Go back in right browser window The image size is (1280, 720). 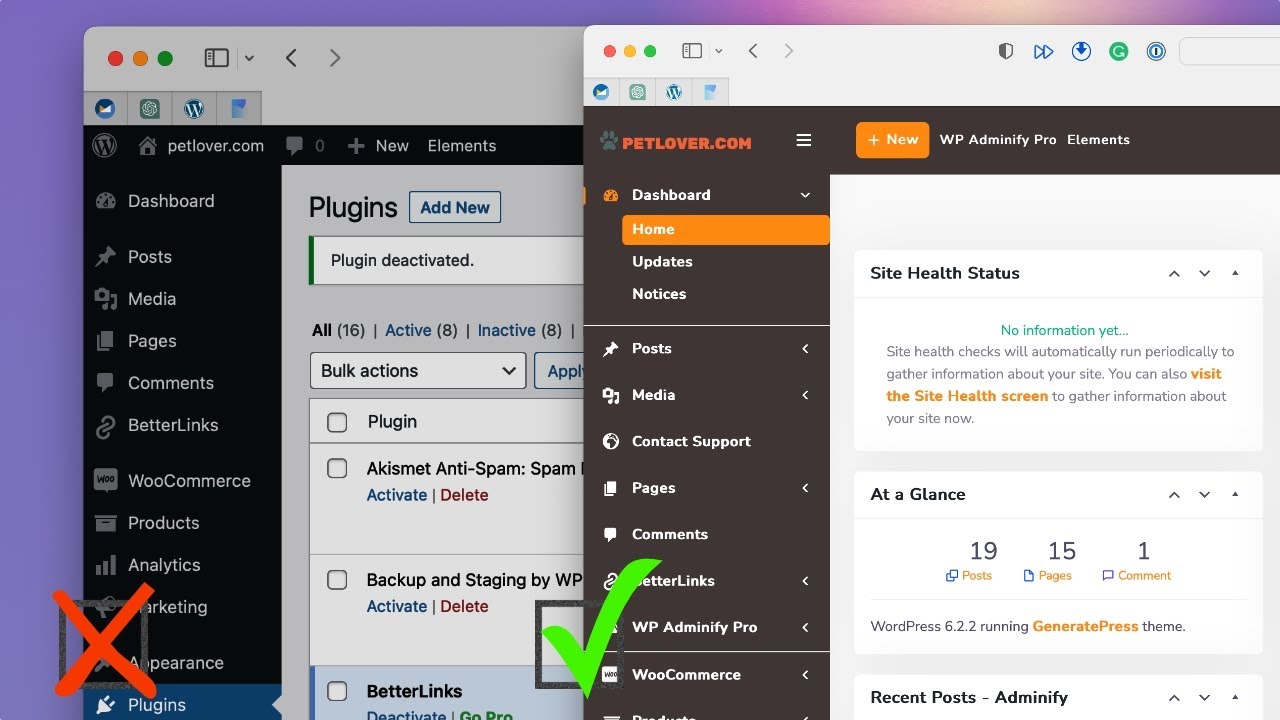point(753,51)
